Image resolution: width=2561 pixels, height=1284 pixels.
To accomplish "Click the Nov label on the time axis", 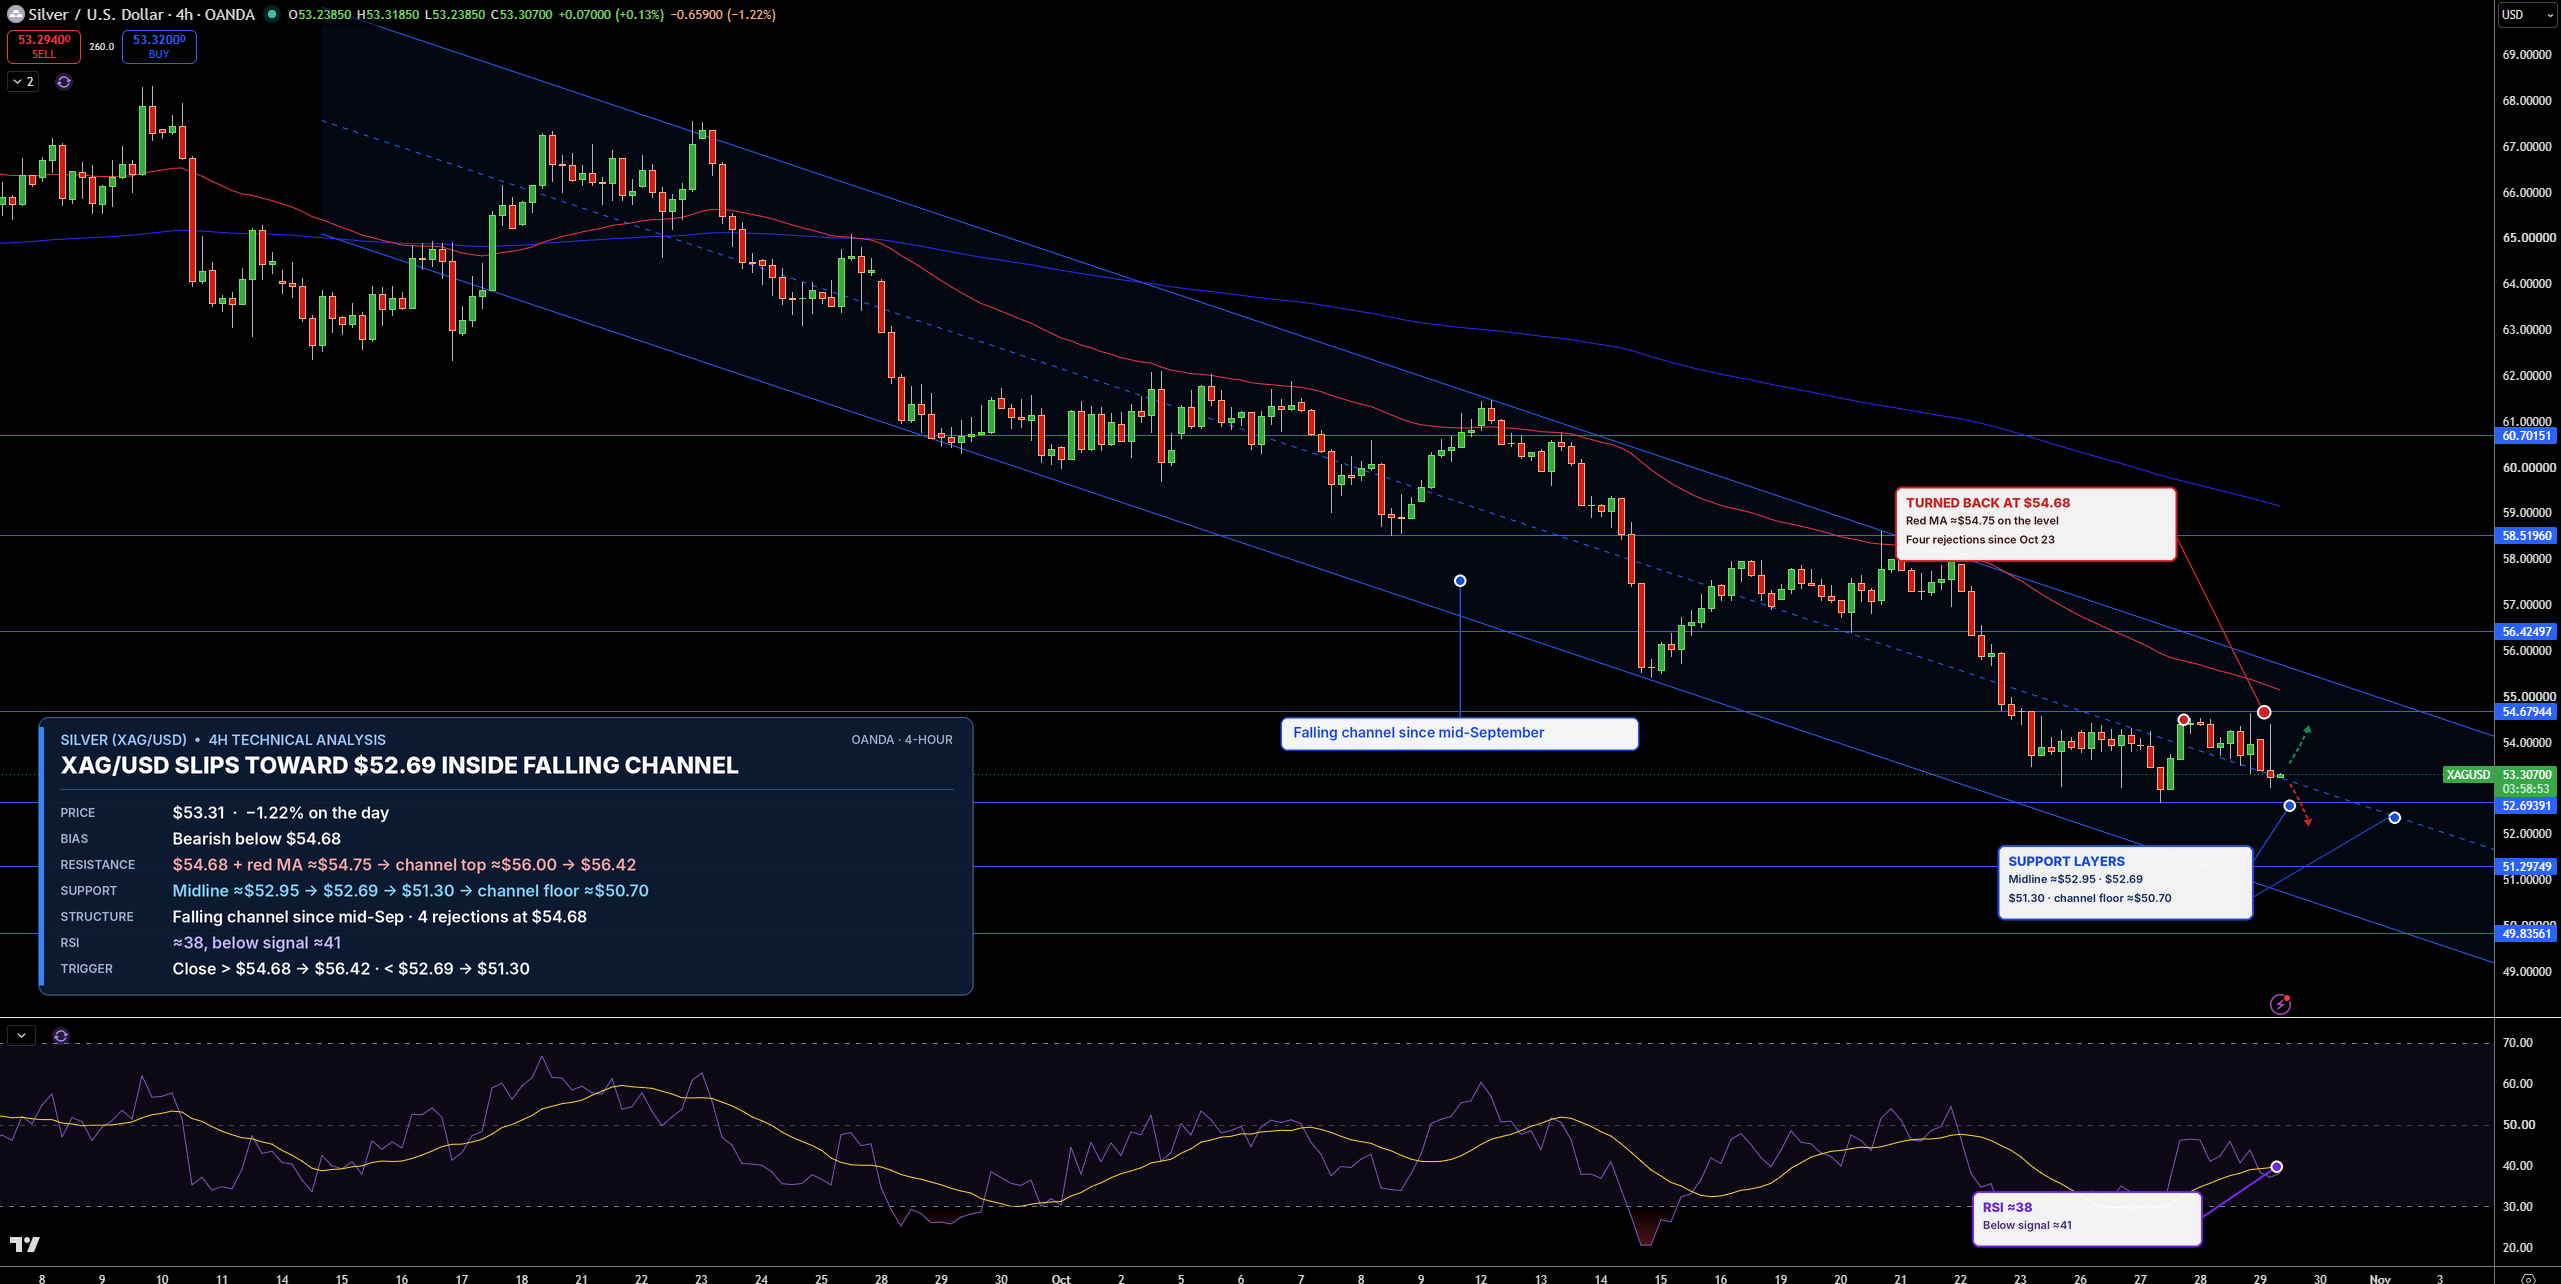I will 2380,1278.
